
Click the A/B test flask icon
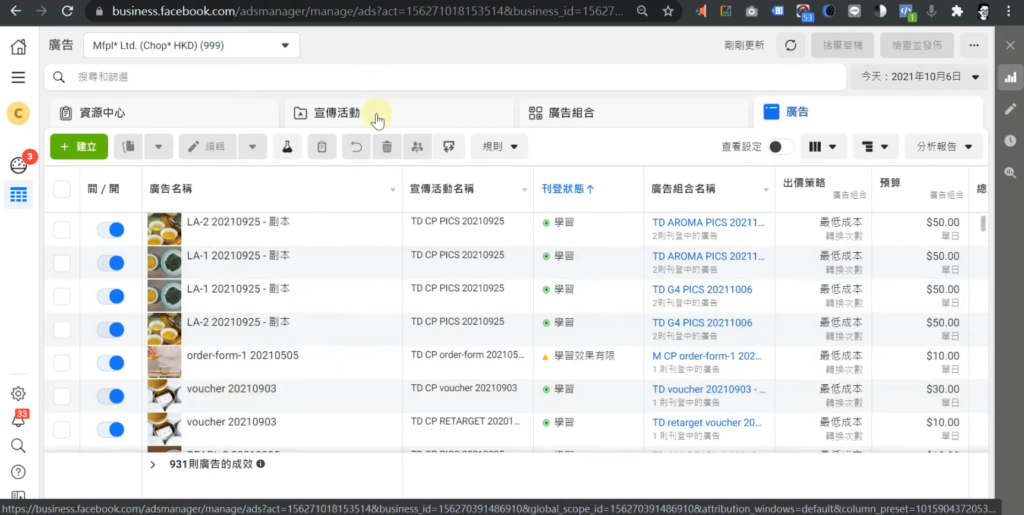pos(287,147)
